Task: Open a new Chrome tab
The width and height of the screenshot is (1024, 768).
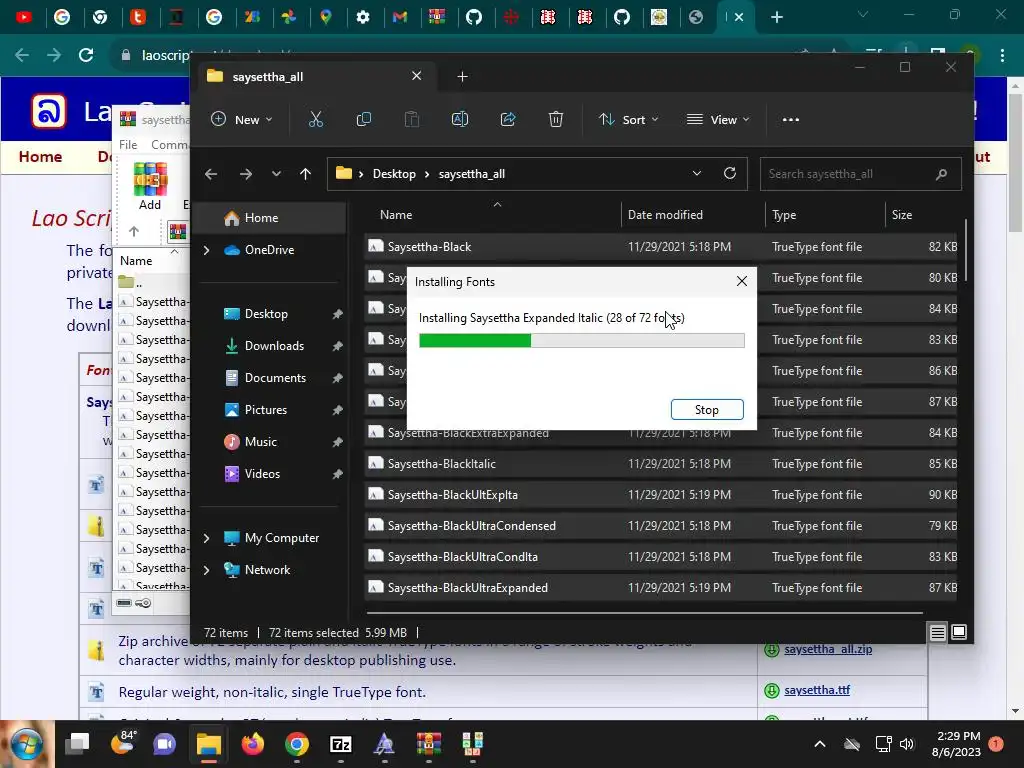Action: point(776,17)
